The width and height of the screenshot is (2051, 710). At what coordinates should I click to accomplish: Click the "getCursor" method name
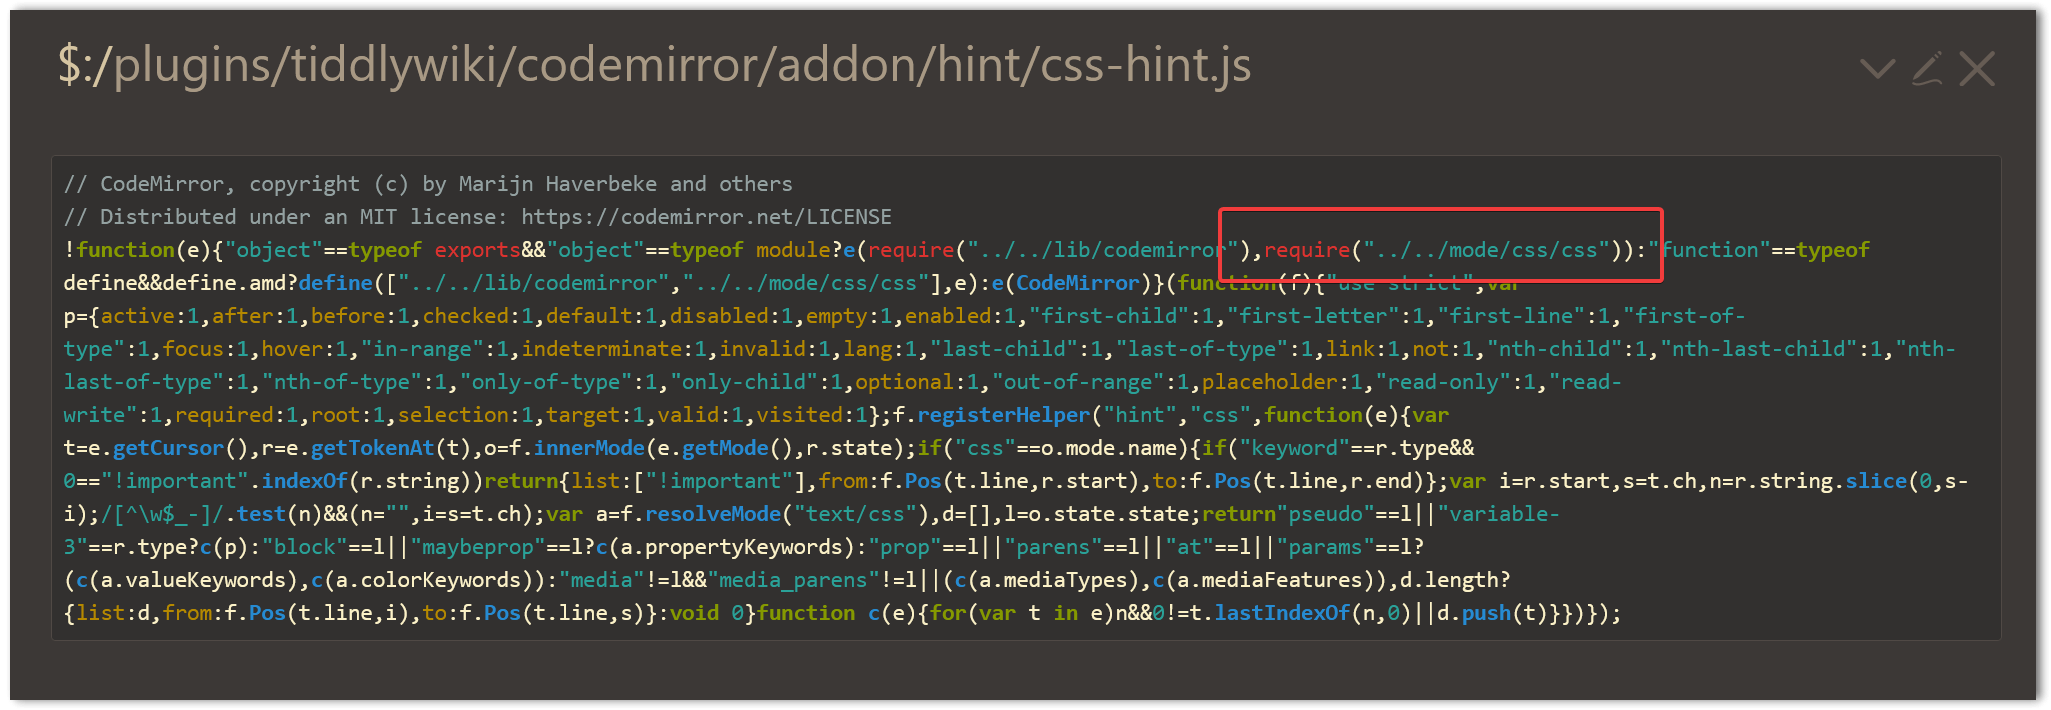tap(168, 448)
